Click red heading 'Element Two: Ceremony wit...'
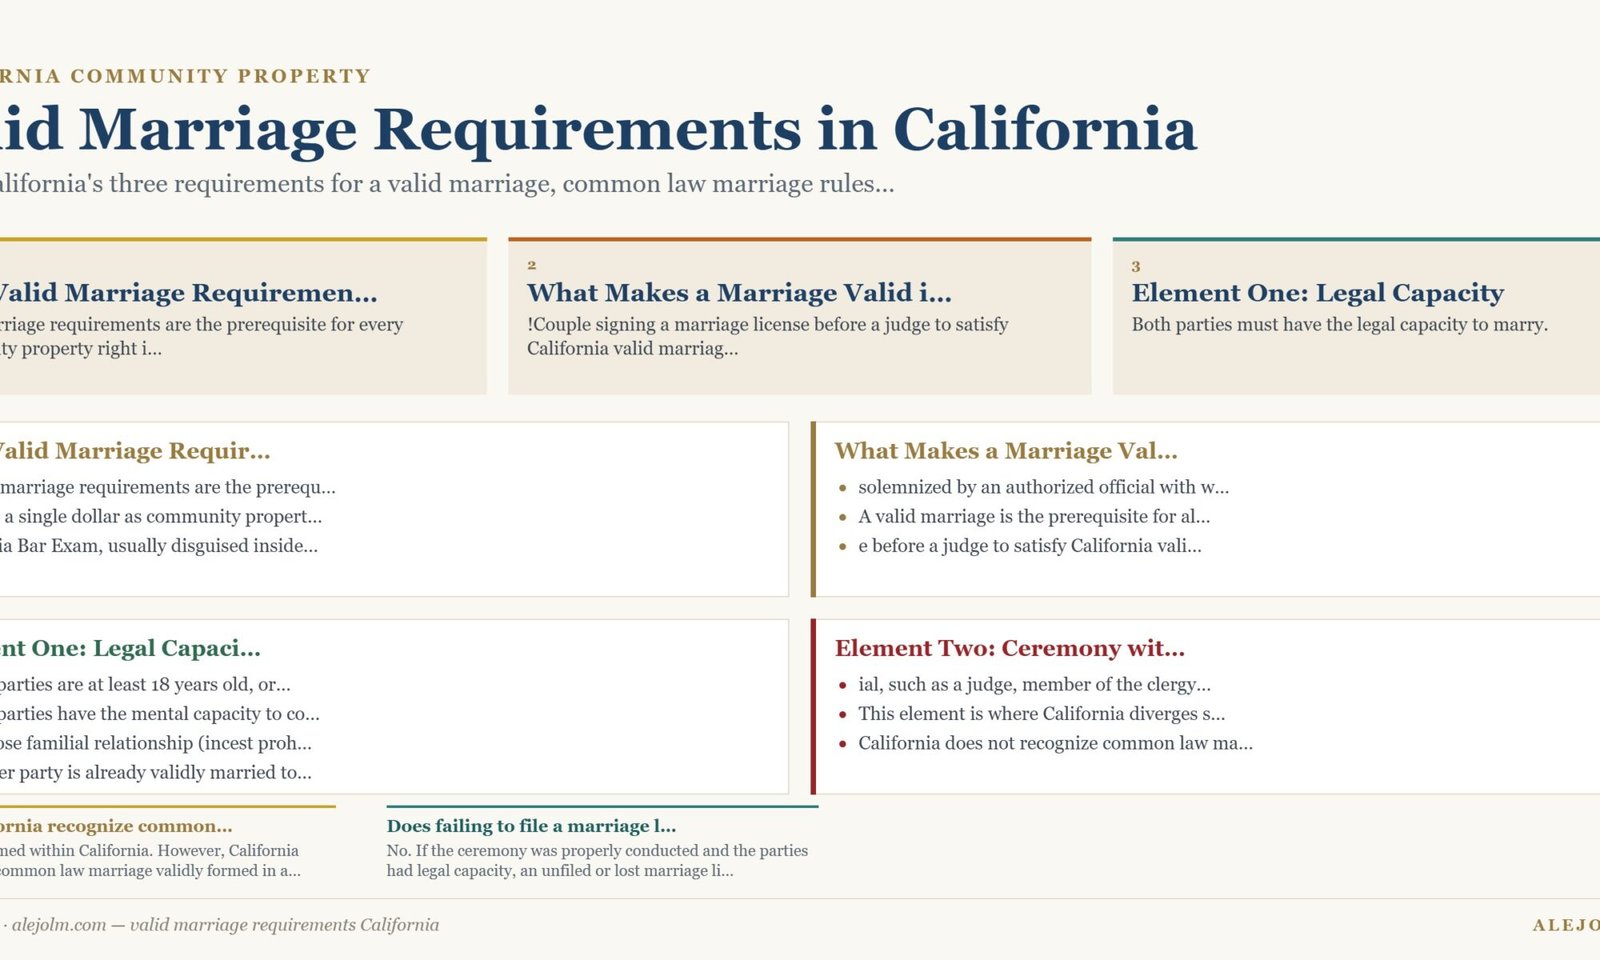 tap(1010, 648)
